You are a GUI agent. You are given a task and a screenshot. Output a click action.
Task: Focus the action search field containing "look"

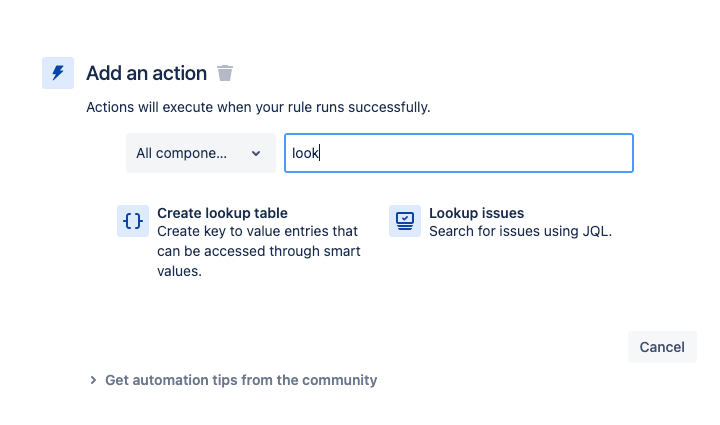[x=459, y=153]
